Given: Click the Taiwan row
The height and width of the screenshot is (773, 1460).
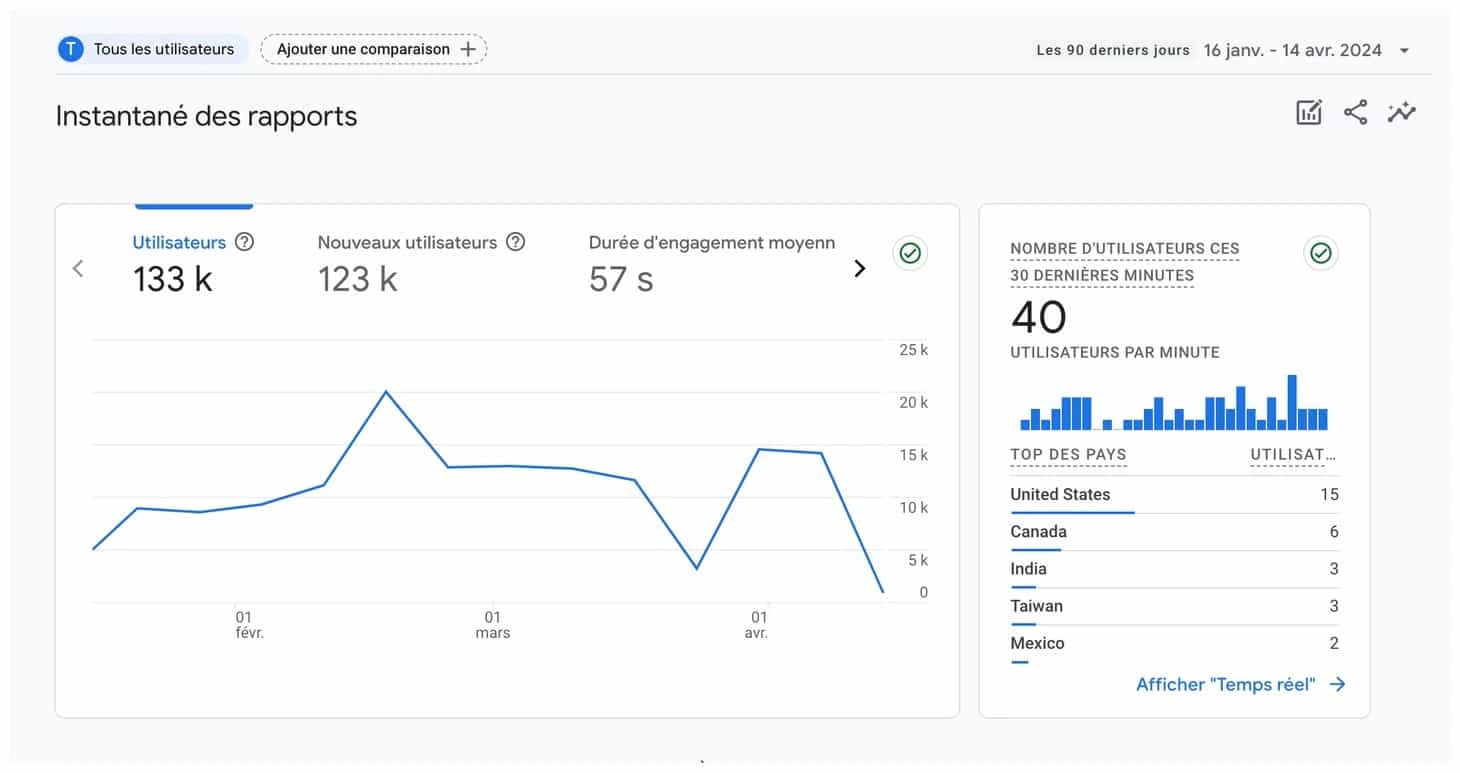Looking at the screenshot, I should (1174, 607).
